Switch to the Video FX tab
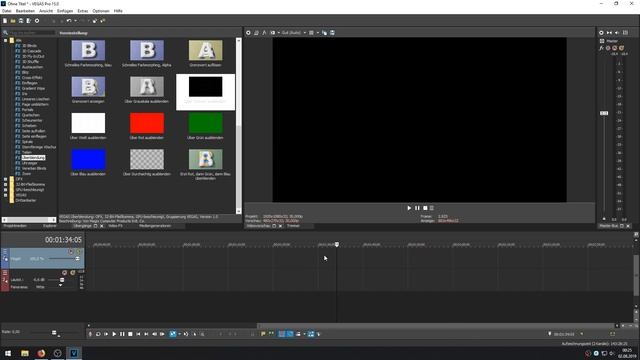 (x=116, y=226)
